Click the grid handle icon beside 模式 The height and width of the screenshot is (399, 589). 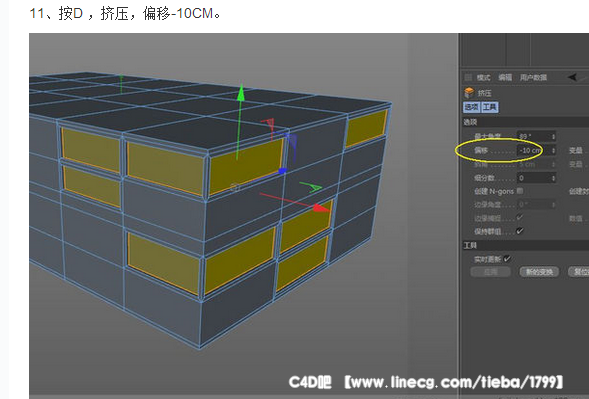pos(468,77)
